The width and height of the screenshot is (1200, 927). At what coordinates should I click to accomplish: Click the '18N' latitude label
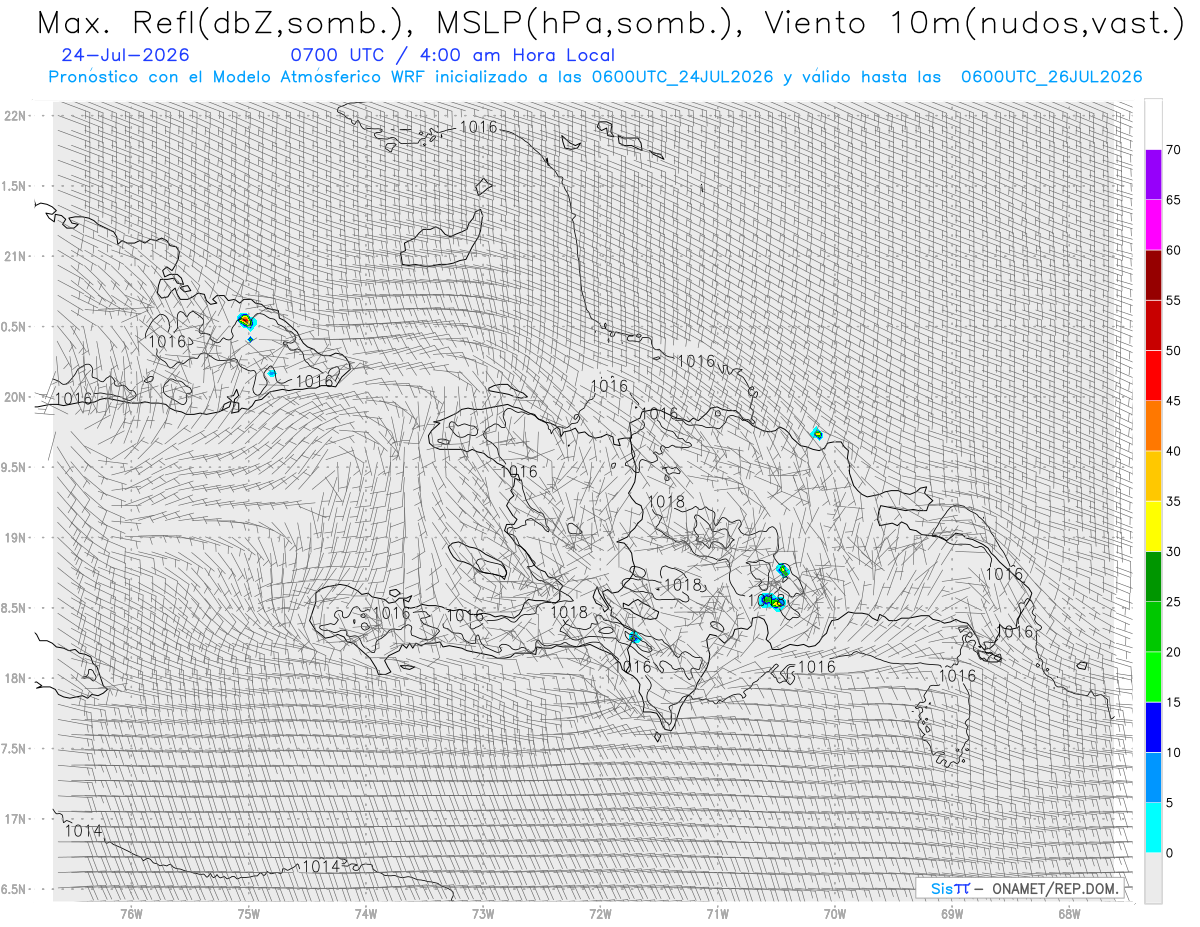pos(16,678)
